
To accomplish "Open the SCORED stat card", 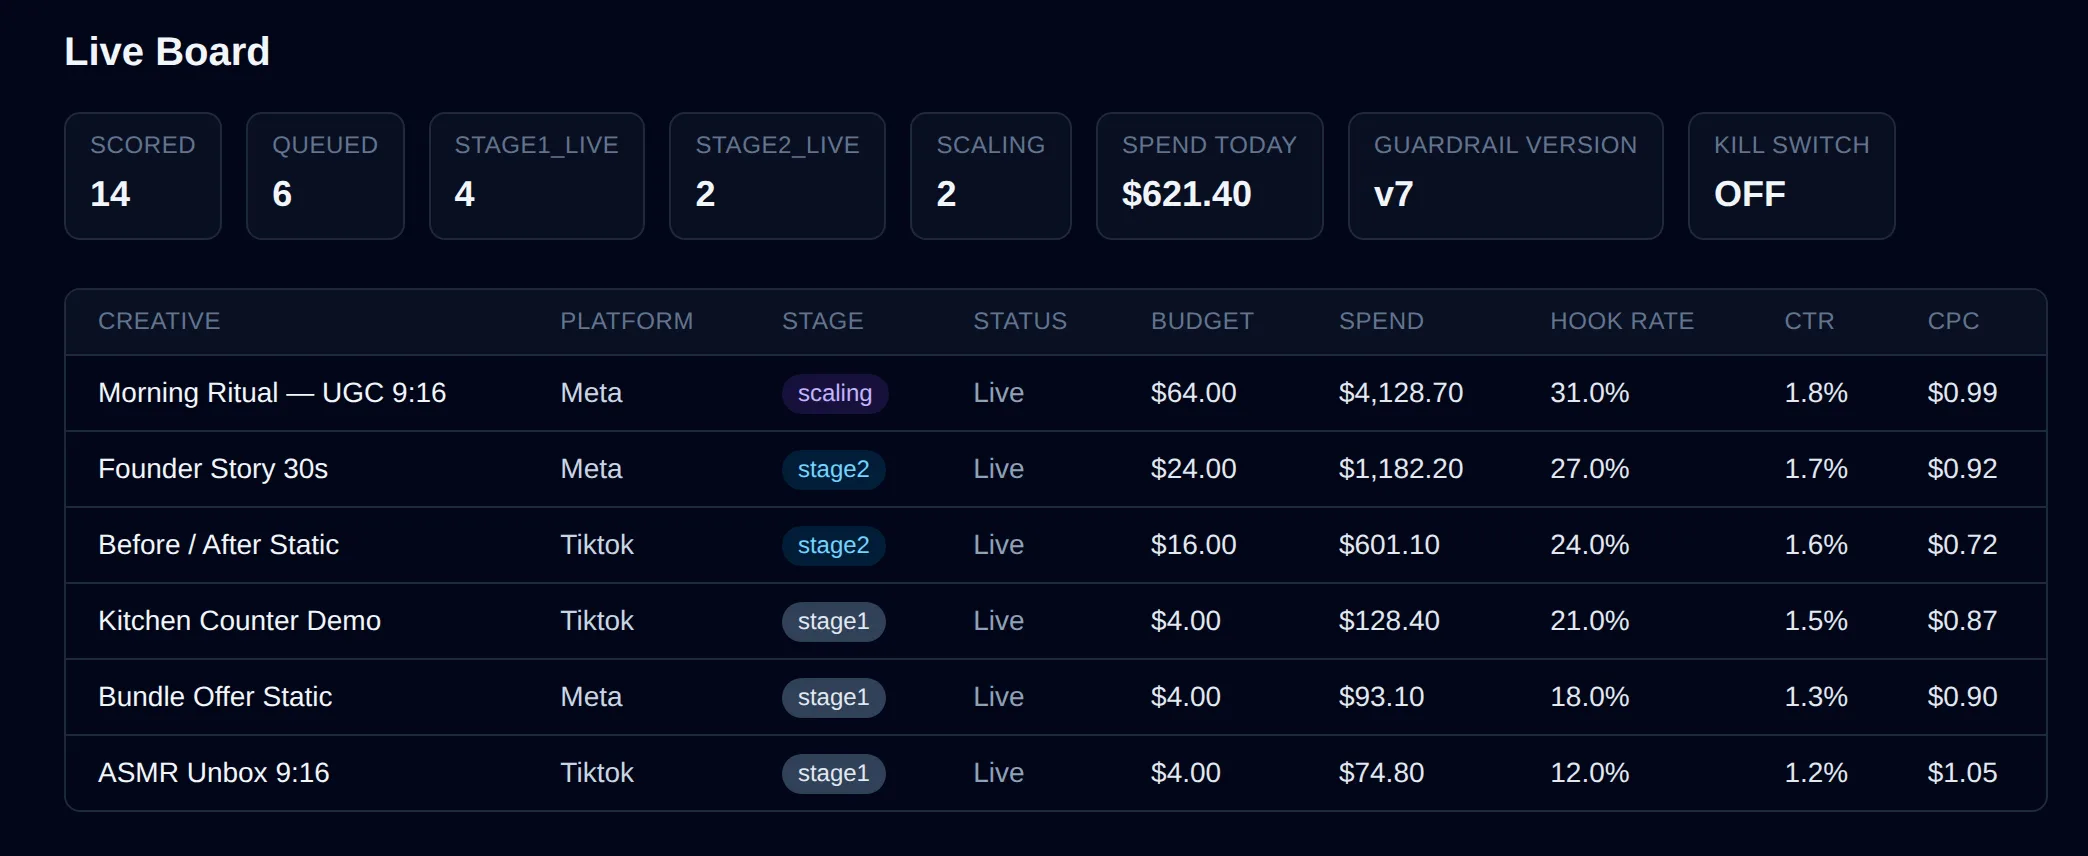I will 143,176.
